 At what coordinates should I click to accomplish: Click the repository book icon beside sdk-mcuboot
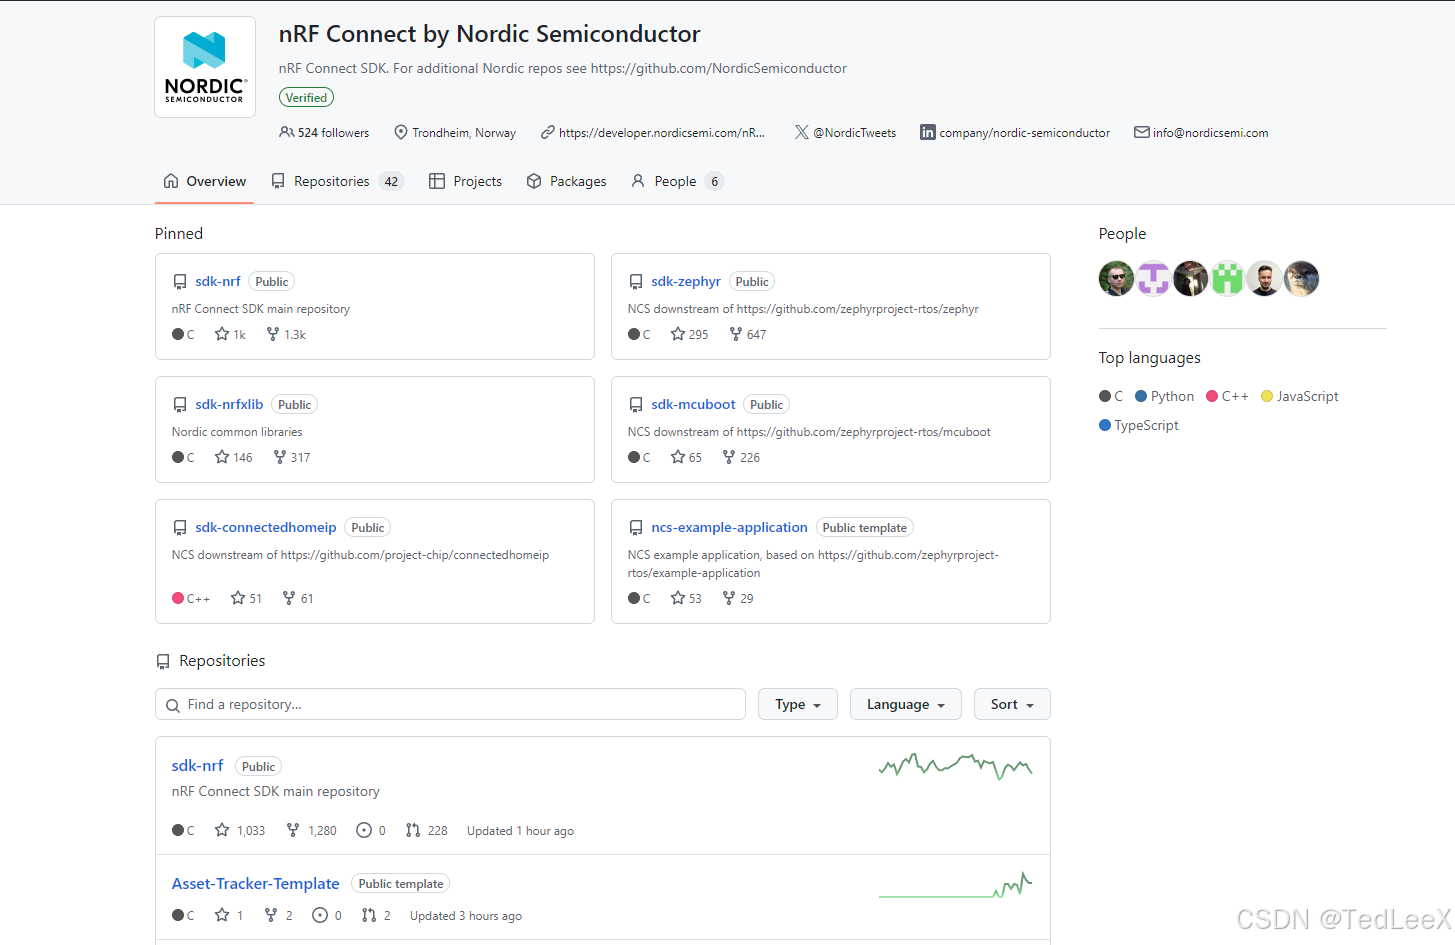(x=636, y=404)
